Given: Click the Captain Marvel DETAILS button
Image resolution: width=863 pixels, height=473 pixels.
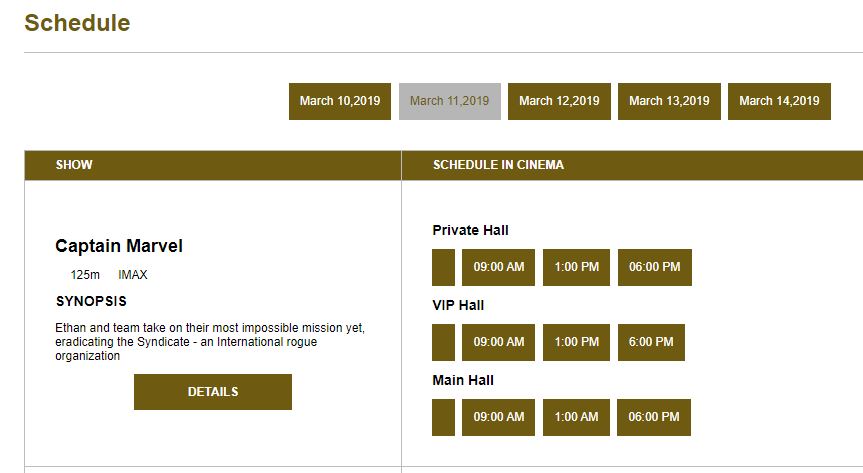Looking at the screenshot, I should coord(213,392).
